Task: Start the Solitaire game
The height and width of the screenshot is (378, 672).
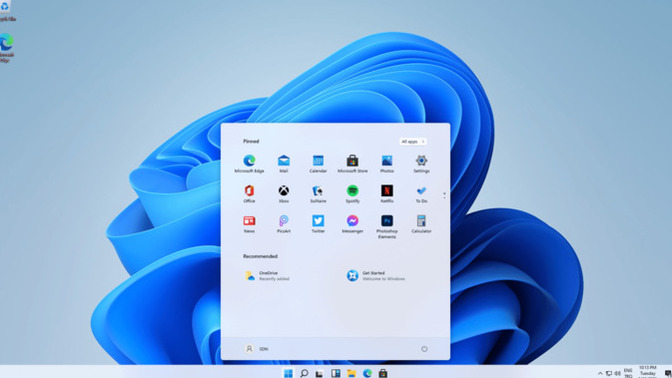Action: [318, 194]
